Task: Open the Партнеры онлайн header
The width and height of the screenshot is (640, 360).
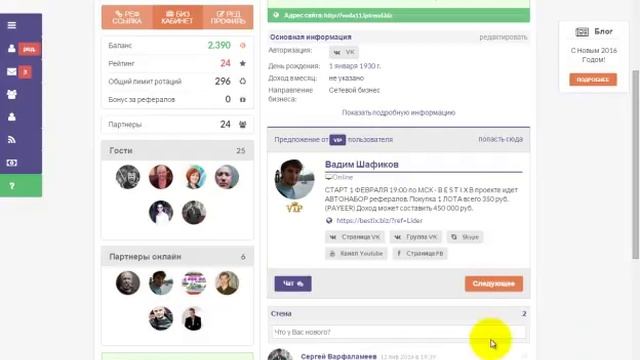Action: 178,257
